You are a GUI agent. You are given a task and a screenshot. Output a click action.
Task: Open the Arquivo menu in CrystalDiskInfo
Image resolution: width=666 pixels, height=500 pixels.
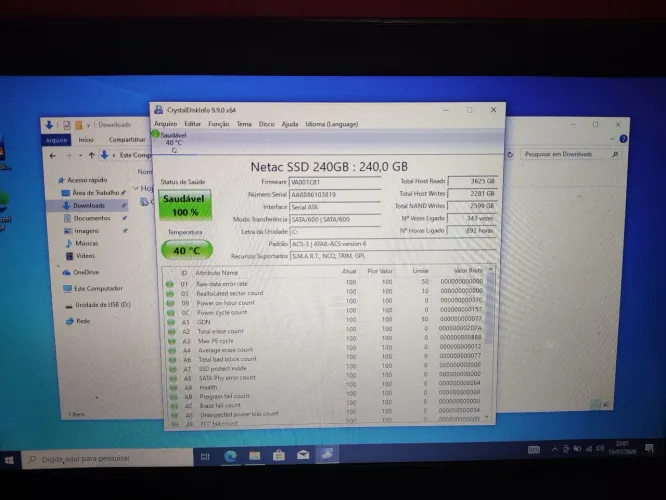166,124
